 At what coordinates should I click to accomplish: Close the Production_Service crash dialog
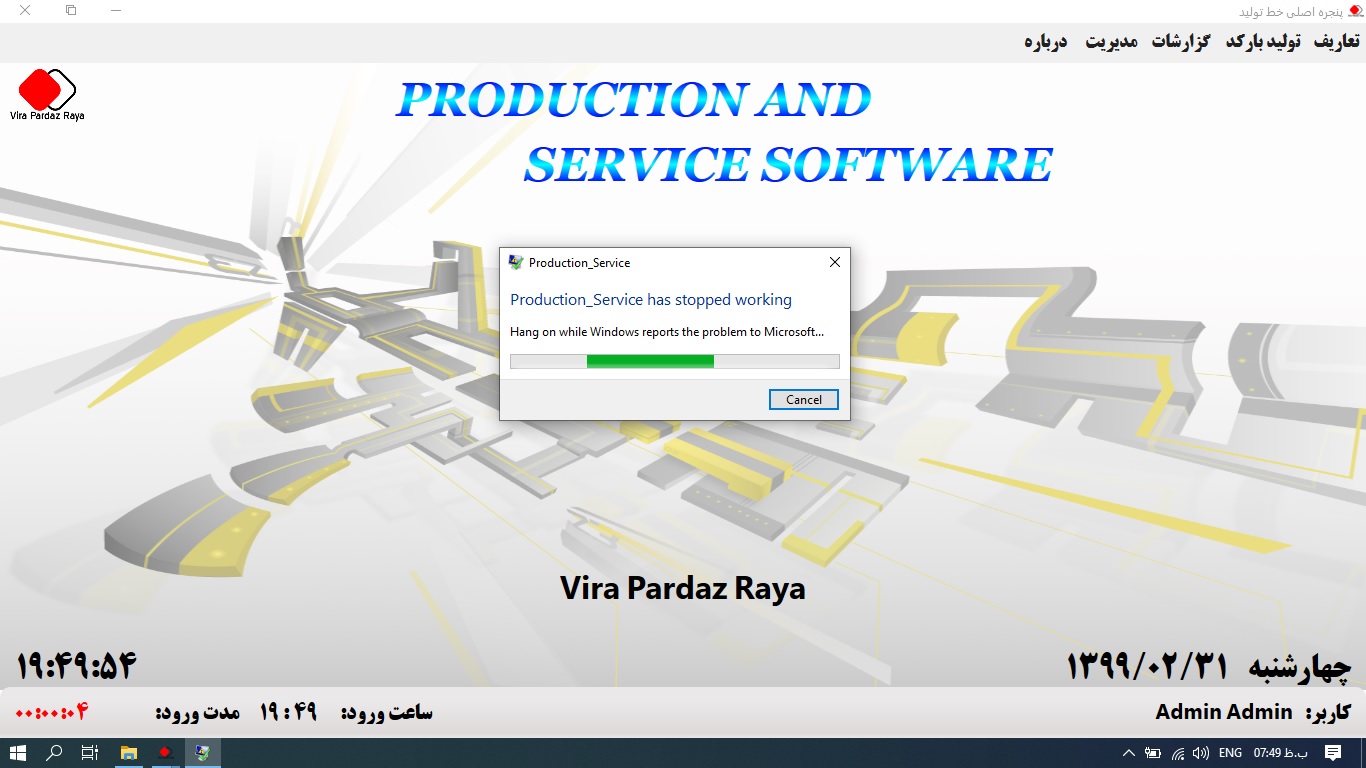click(835, 262)
